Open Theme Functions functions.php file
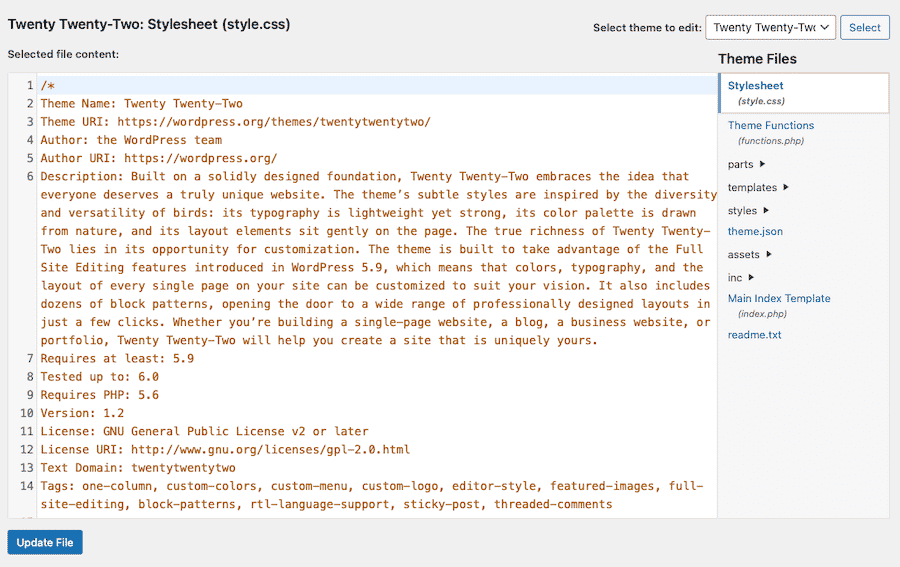Screen dimensions: 900x567 point(770,126)
